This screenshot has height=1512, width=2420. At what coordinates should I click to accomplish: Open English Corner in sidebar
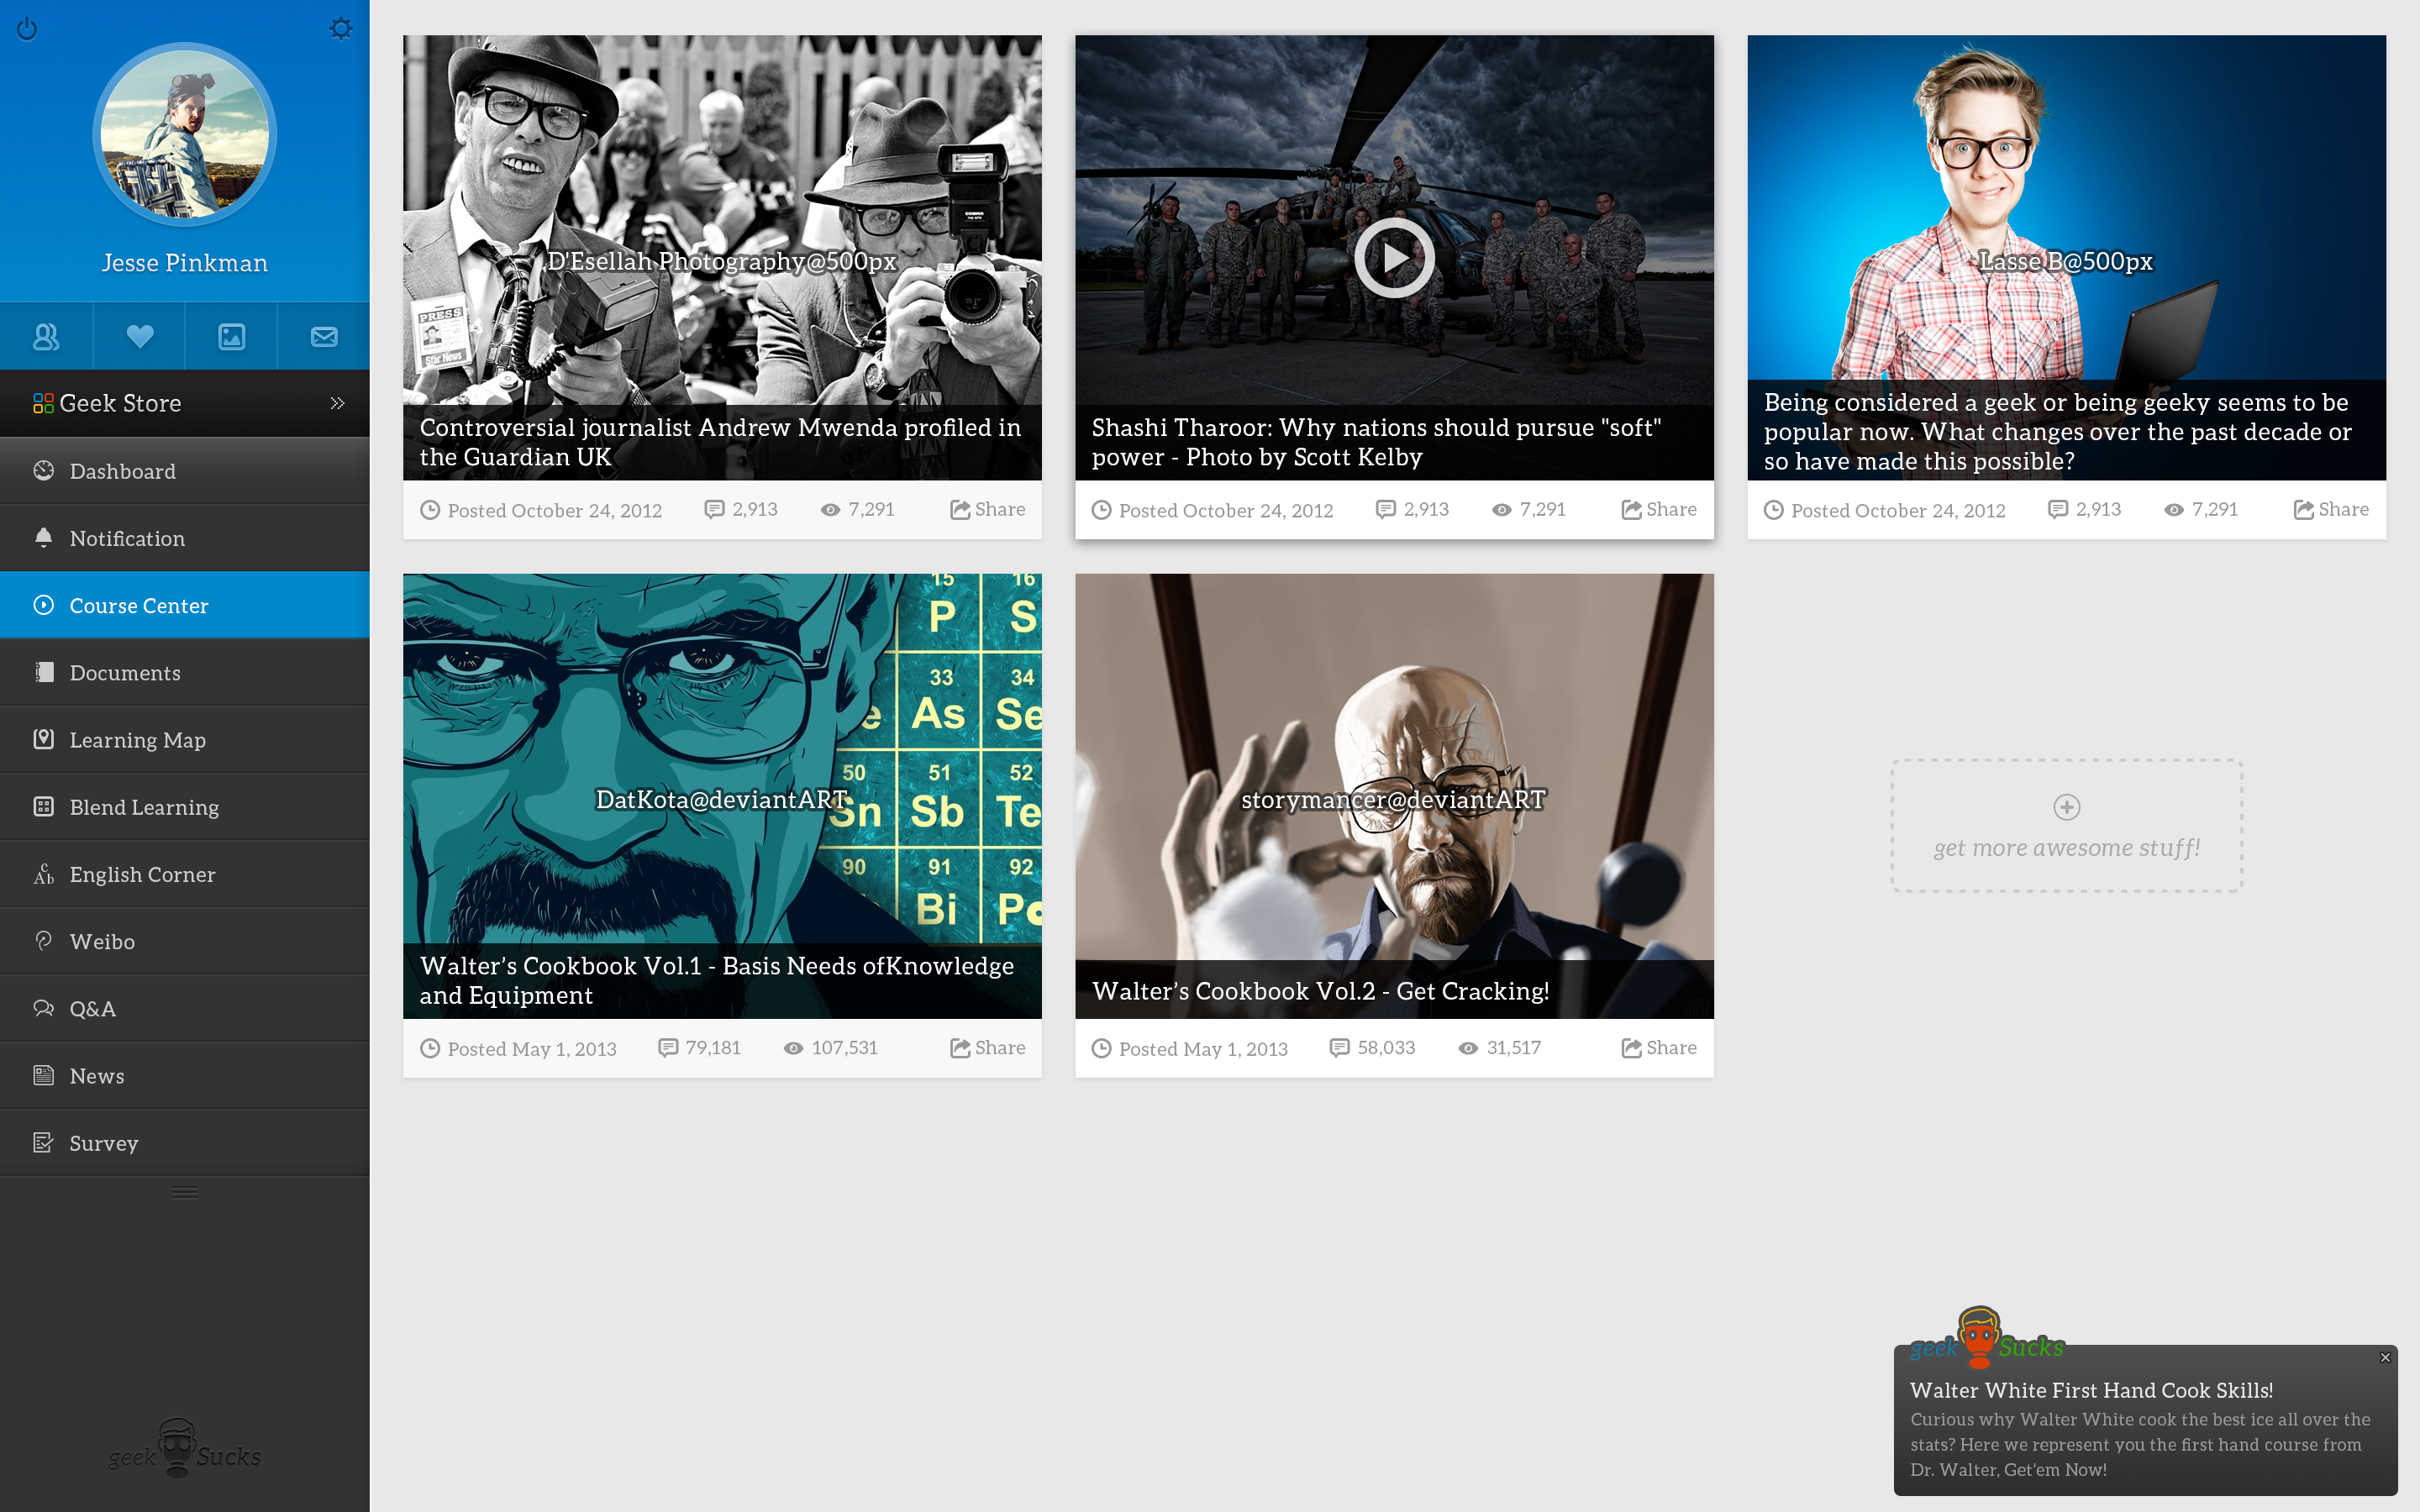(185, 873)
